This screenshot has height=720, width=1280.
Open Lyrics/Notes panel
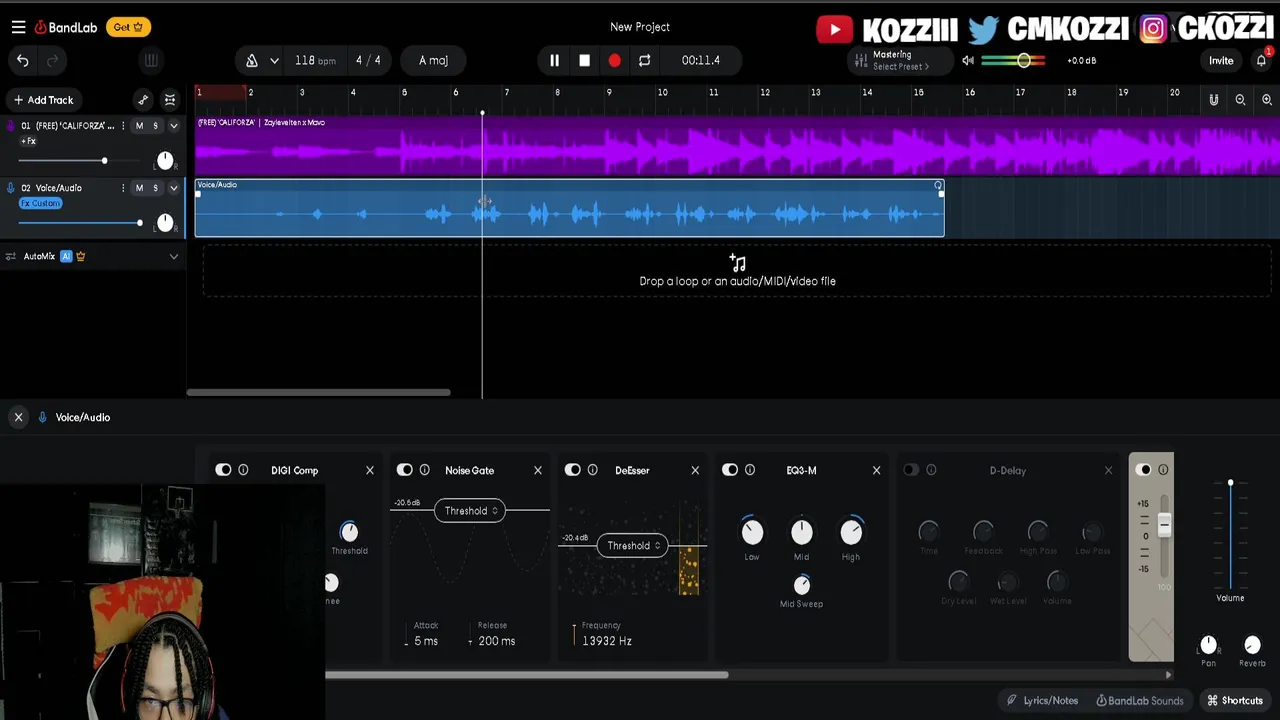pos(1043,701)
